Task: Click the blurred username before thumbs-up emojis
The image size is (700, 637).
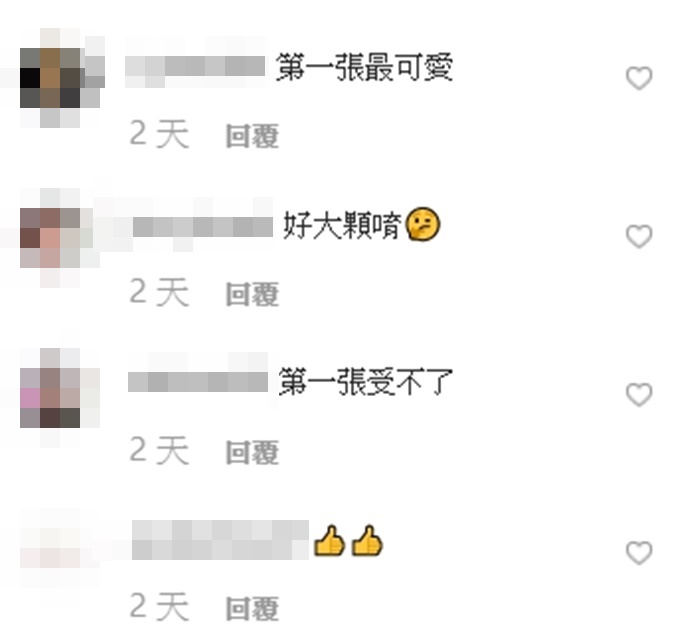Action: point(220,540)
